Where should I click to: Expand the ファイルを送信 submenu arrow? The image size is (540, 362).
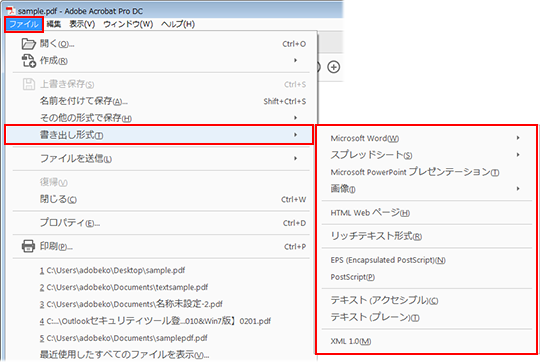(x=295, y=158)
